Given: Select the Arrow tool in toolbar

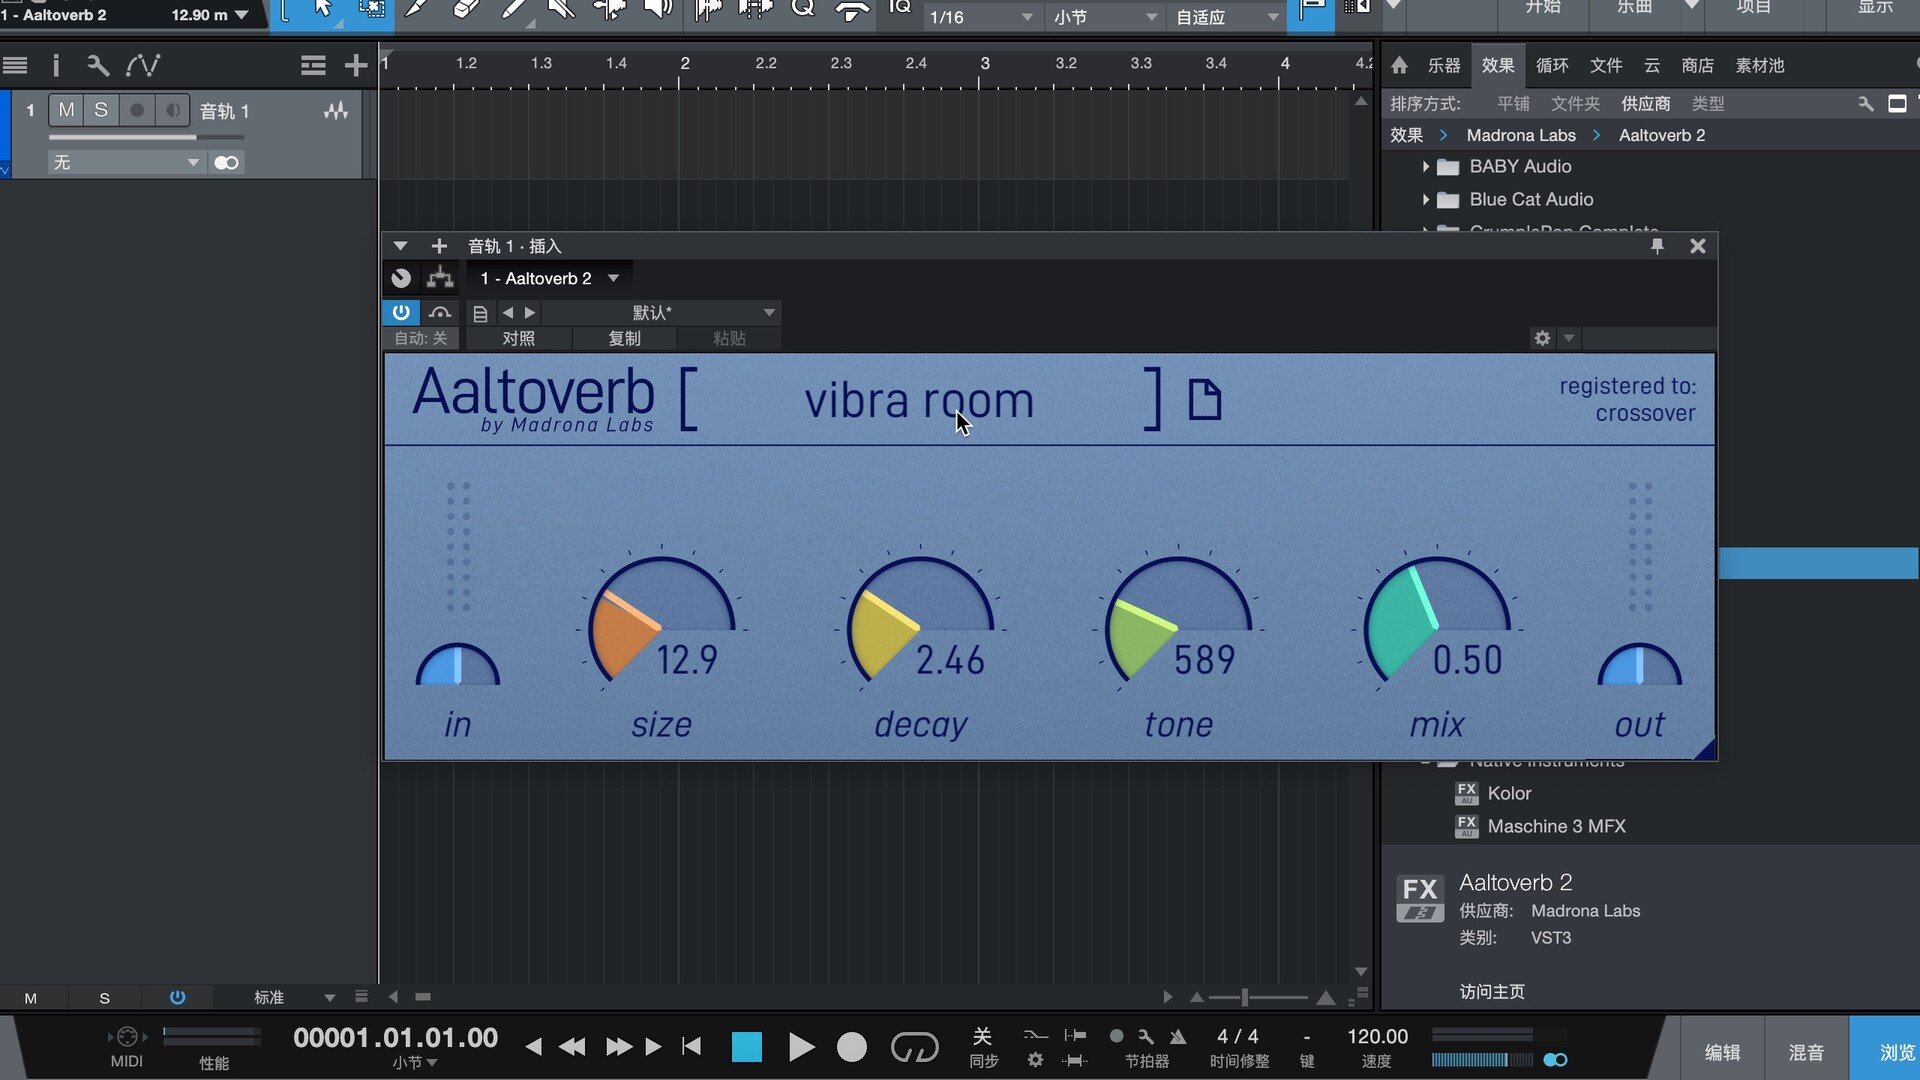Looking at the screenshot, I should [322, 10].
